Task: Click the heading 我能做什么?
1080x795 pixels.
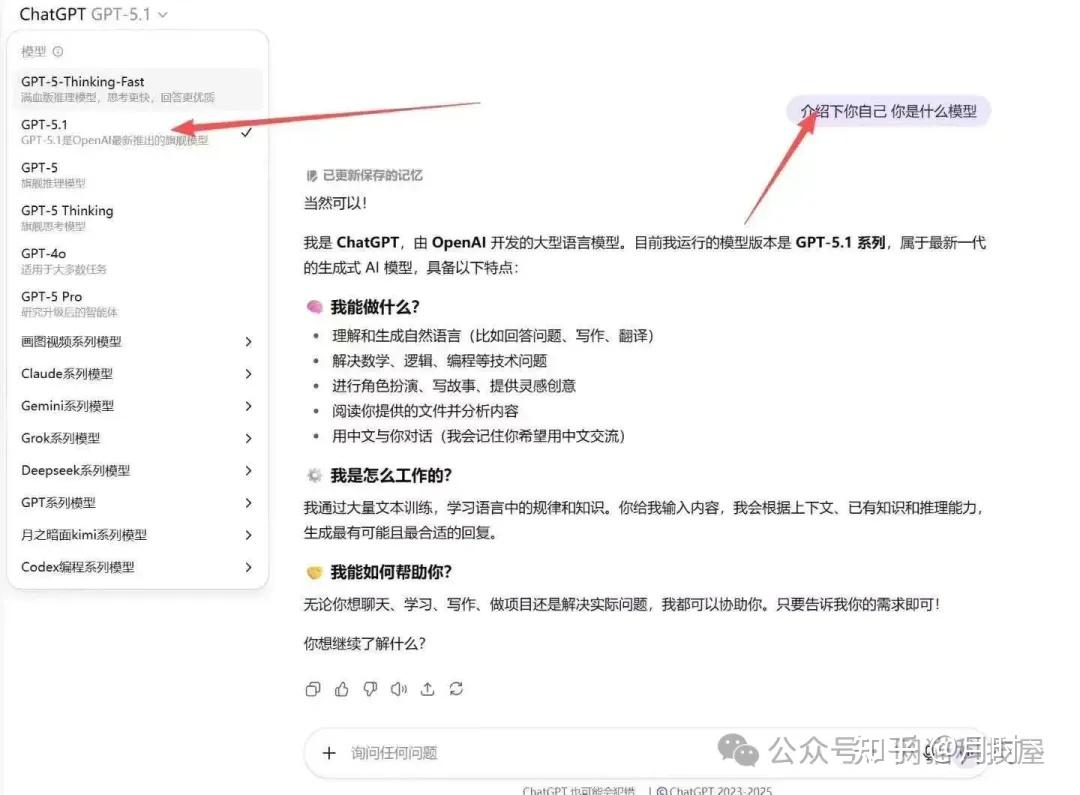Action: click(375, 307)
